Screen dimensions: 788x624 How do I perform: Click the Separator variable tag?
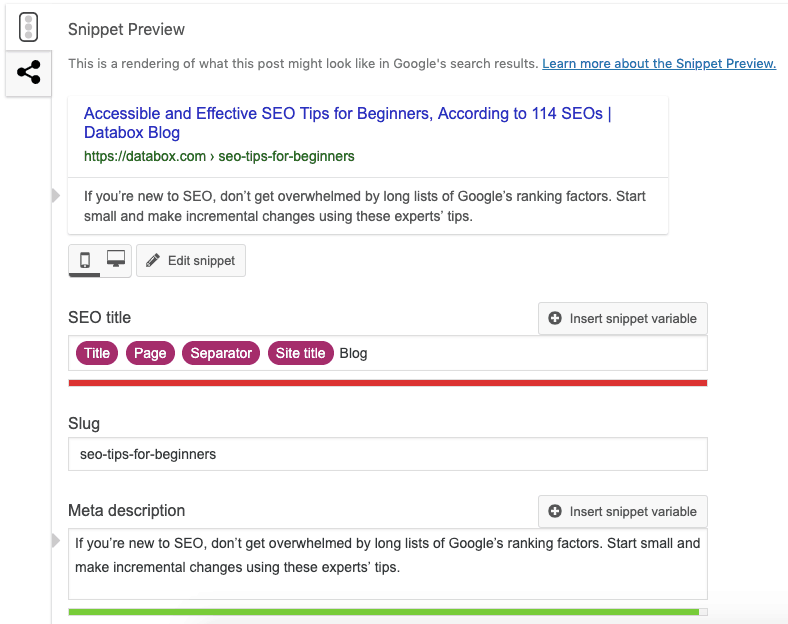click(221, 353)
